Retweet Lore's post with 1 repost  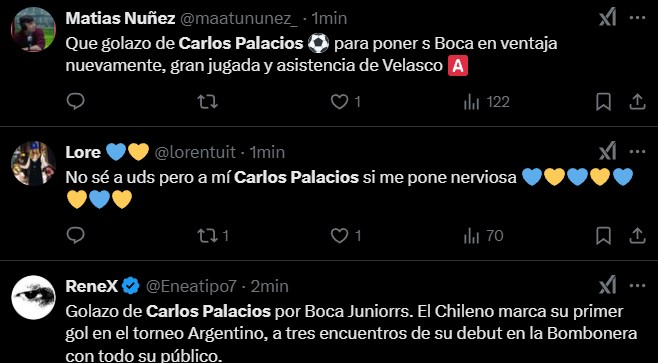point(213,236)
